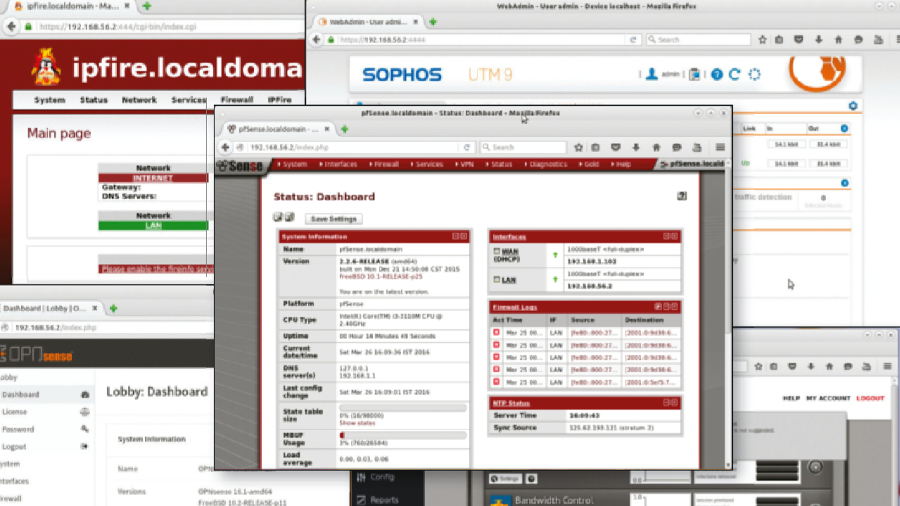Open the pfSense Diagnostics menu

(x=546, y=164)
